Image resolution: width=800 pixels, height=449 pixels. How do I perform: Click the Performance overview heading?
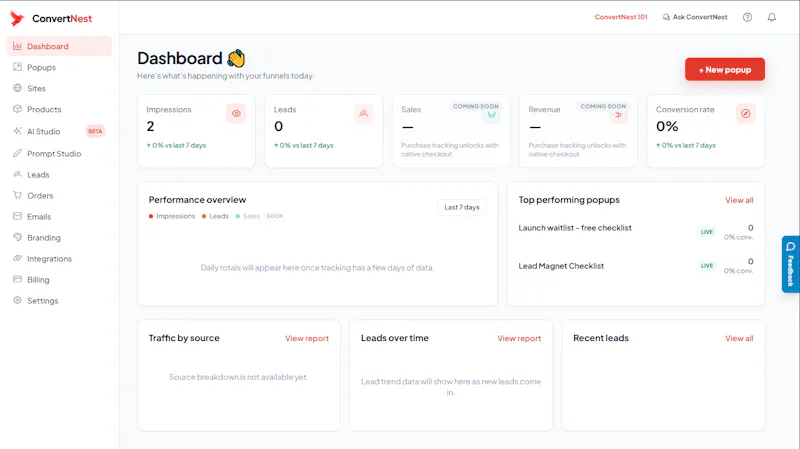[197, 200]
